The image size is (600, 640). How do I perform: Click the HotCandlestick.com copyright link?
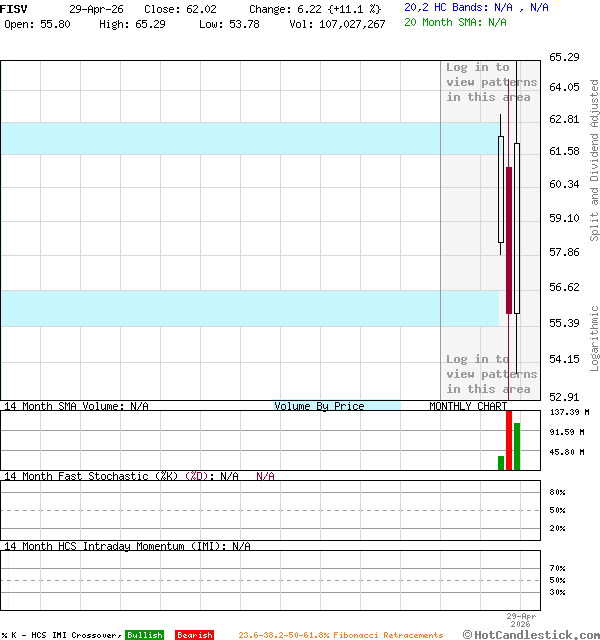click(x=531, y=634)
